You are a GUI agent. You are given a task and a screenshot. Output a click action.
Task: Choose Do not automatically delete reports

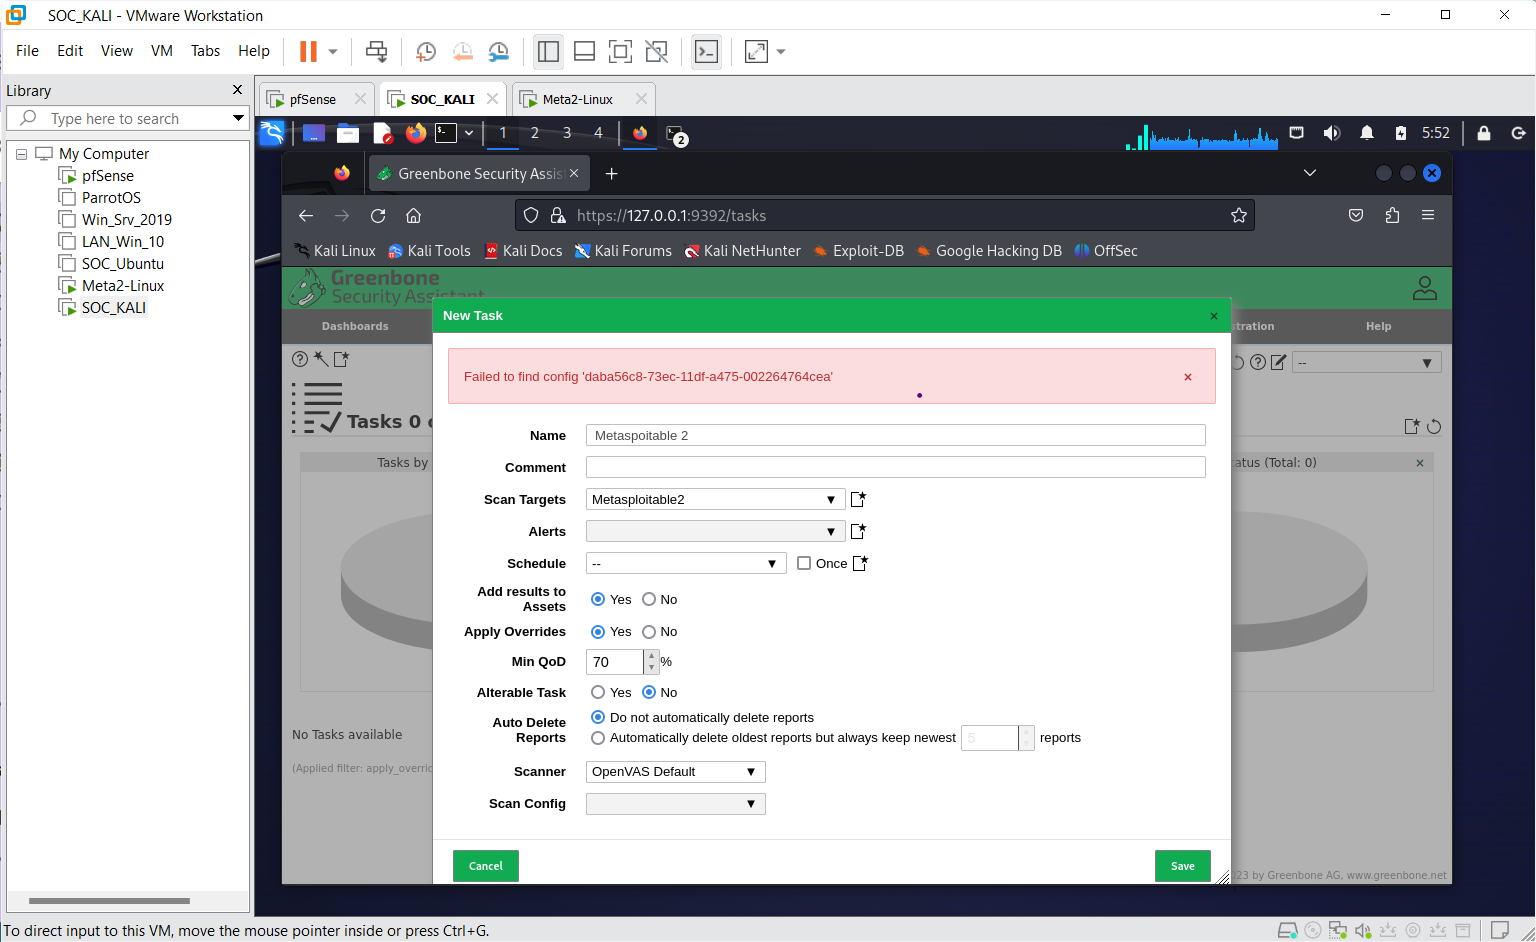click(598, 717)
